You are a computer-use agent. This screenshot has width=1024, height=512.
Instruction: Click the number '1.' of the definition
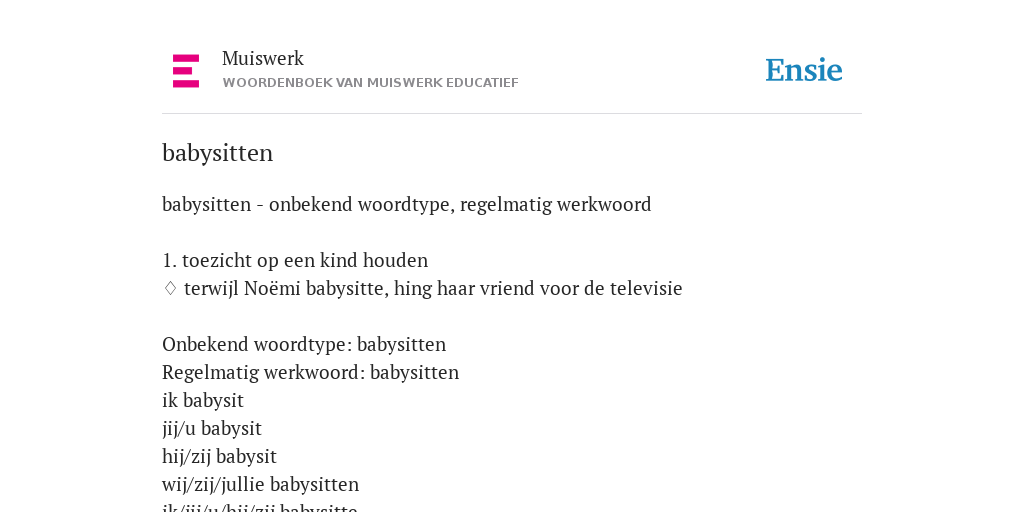[169, 261]
